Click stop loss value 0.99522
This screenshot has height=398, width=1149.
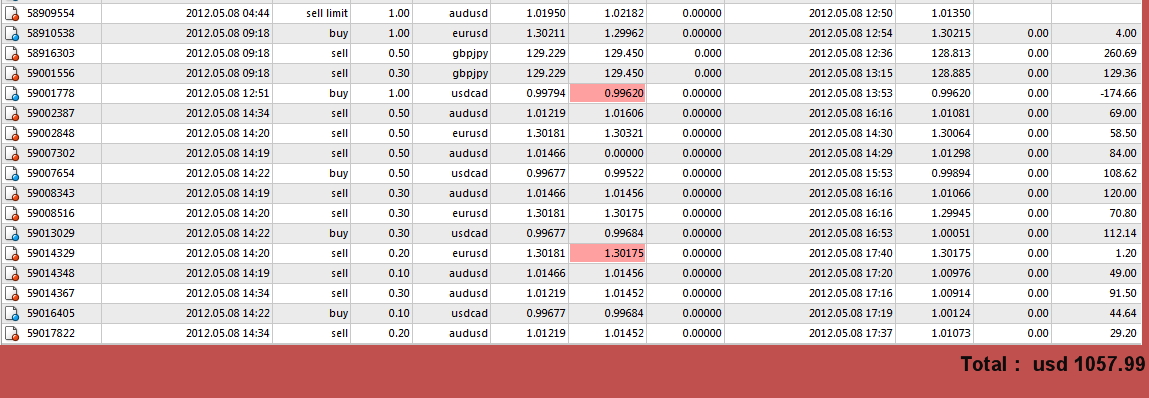[x=624, y=173]
